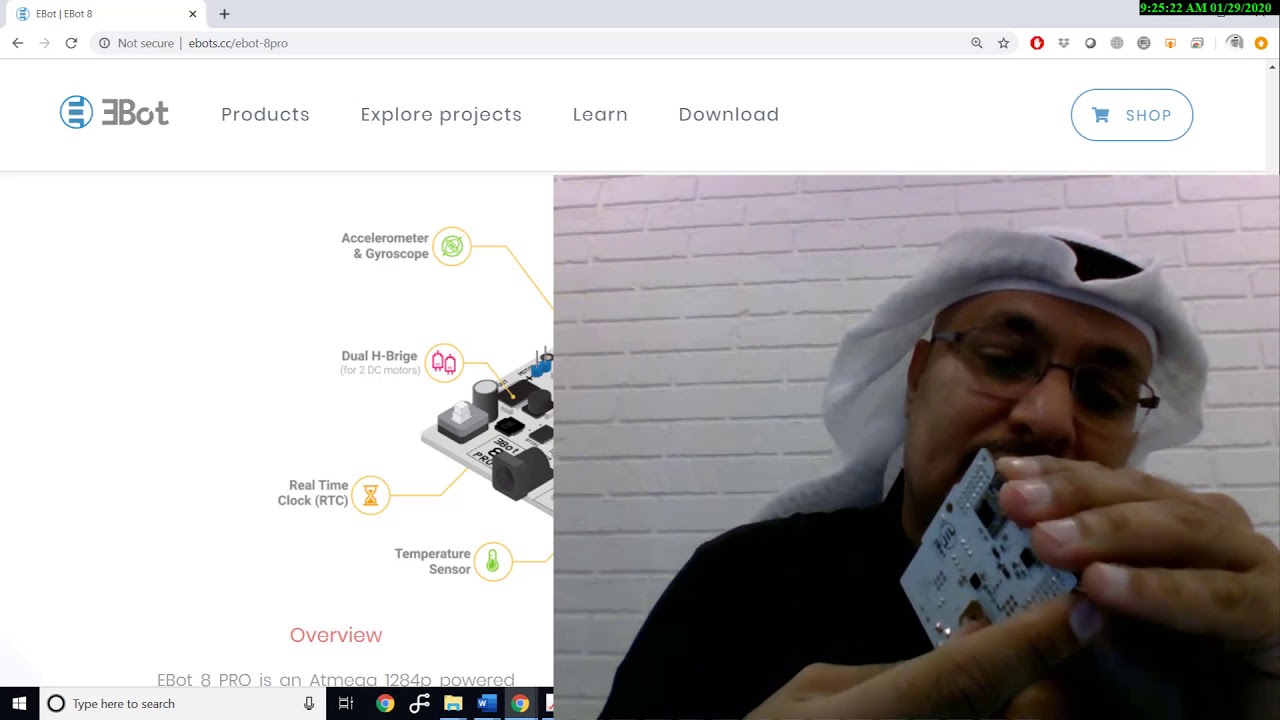This screenshot has width=1280, height=720.
Task: Bookmark this page with the star icon
Action: [x=1004, y=43]
